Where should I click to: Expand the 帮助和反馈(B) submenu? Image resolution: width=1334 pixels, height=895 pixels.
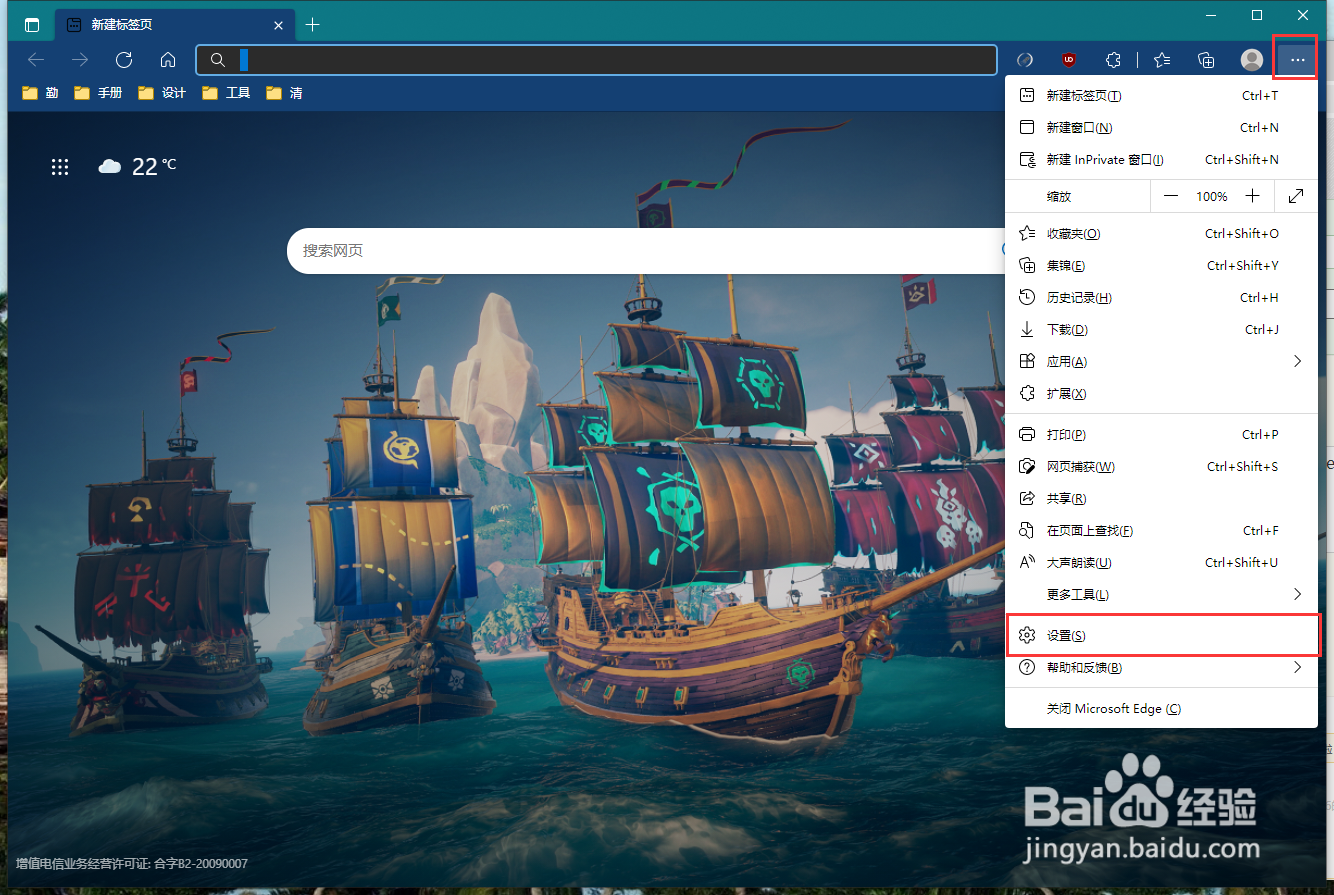coord(1161,668)
